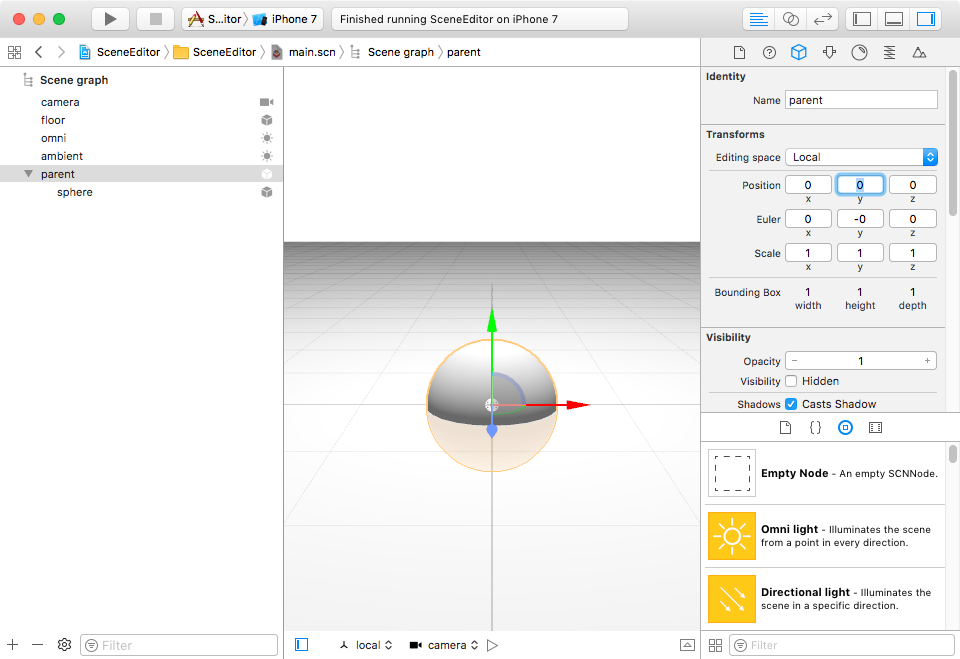
Task: Select the Empty Node library item
Action: tap(826, 473)
